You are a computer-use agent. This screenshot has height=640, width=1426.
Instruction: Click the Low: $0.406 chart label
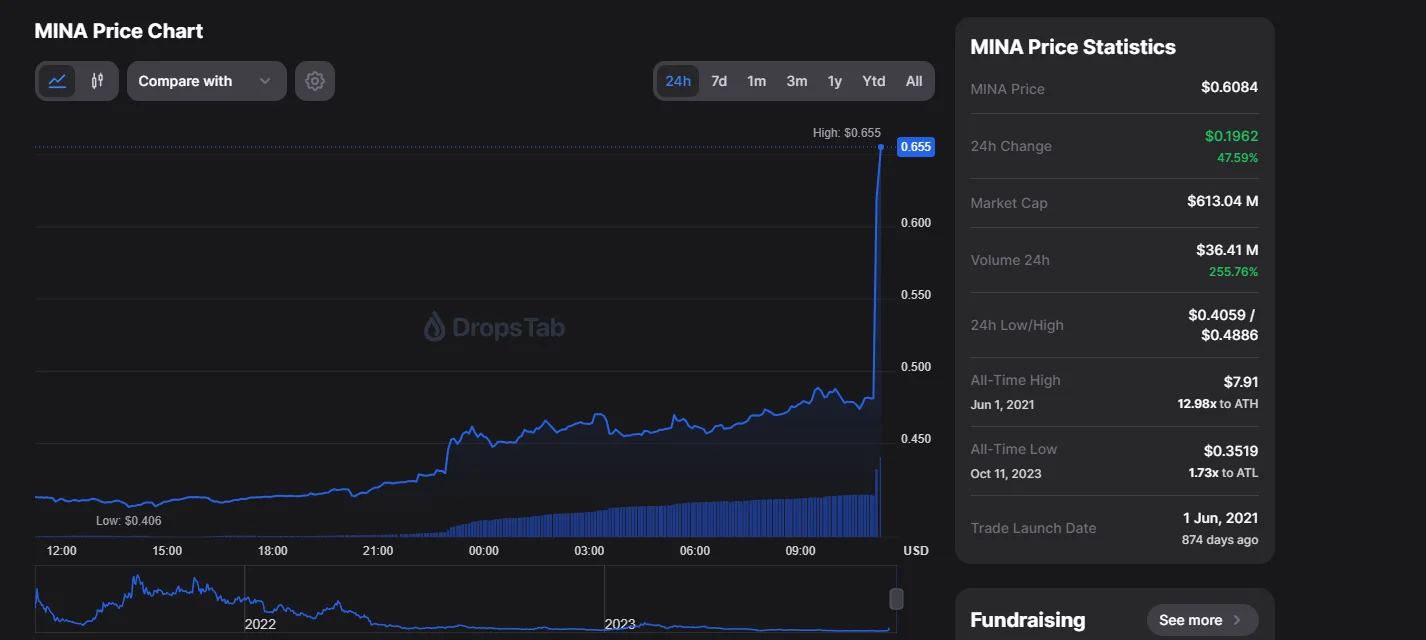point(128,521)
